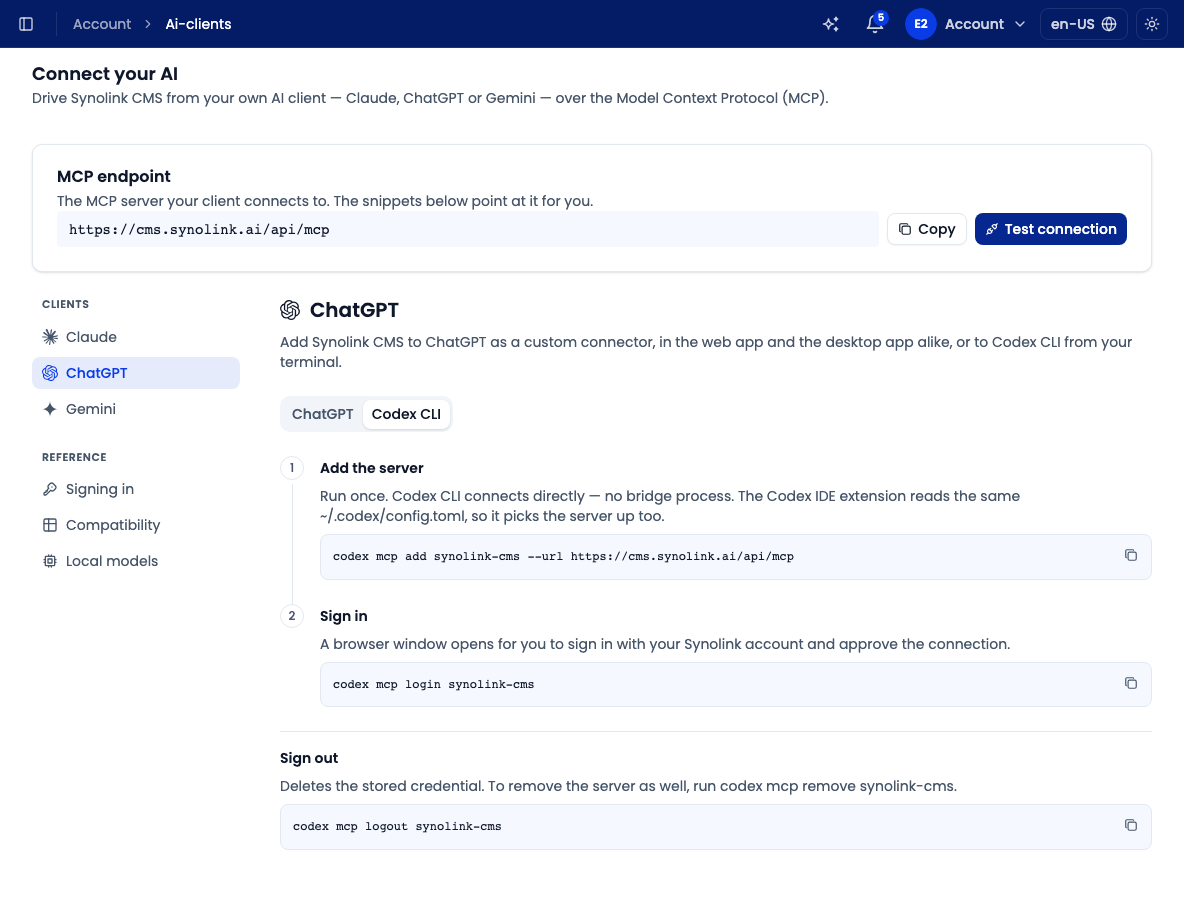
Task: Click the 'Sign out' heading
Action: point(309,758)
